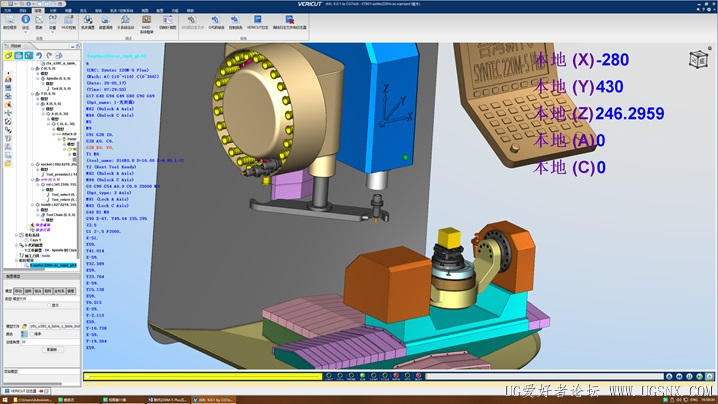The height and width of the screenshot is (404, 718).
Task: Collapse the coordinate systems tree node
Action: (x=16, y=235)
